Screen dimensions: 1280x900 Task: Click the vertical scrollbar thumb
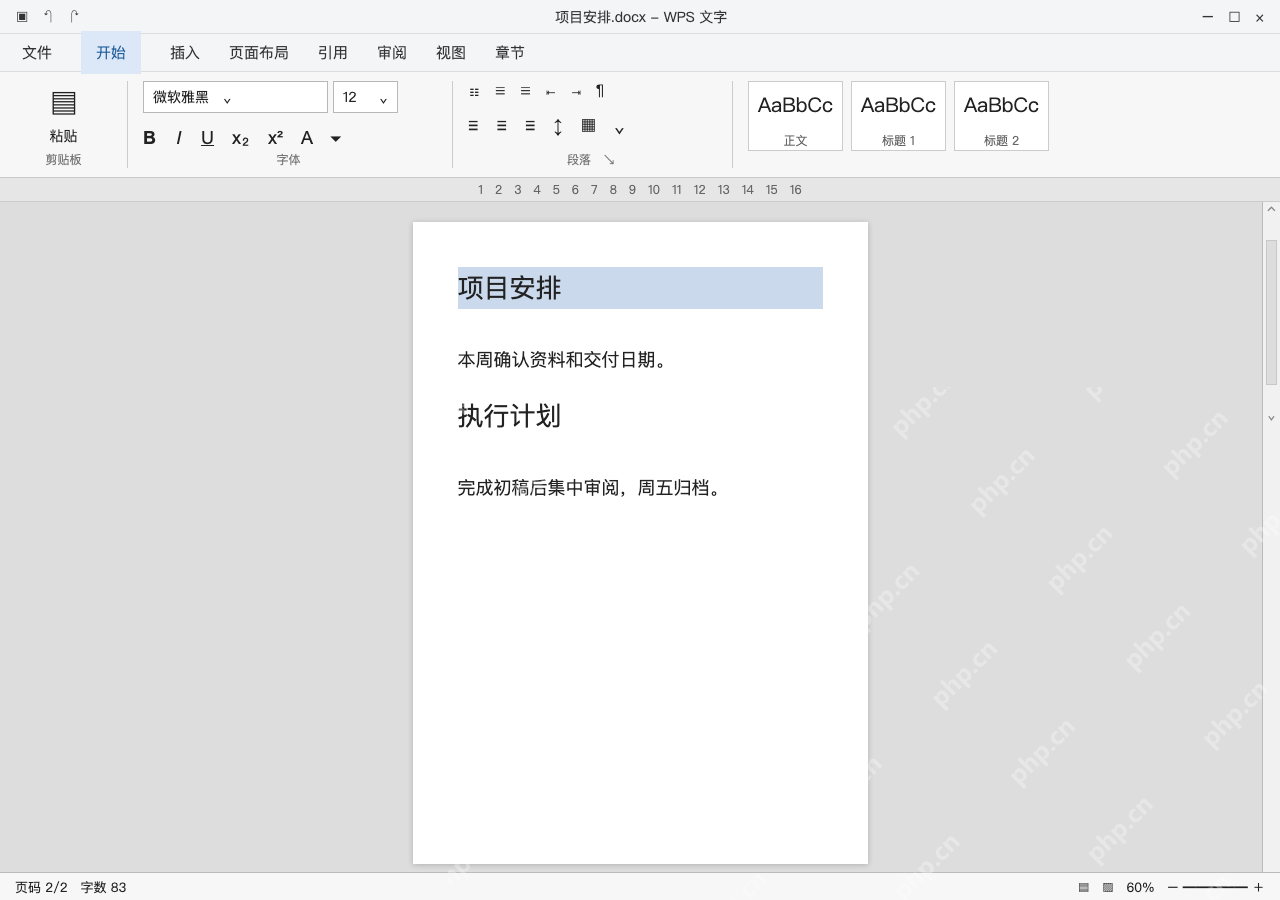coord(1271,312)
